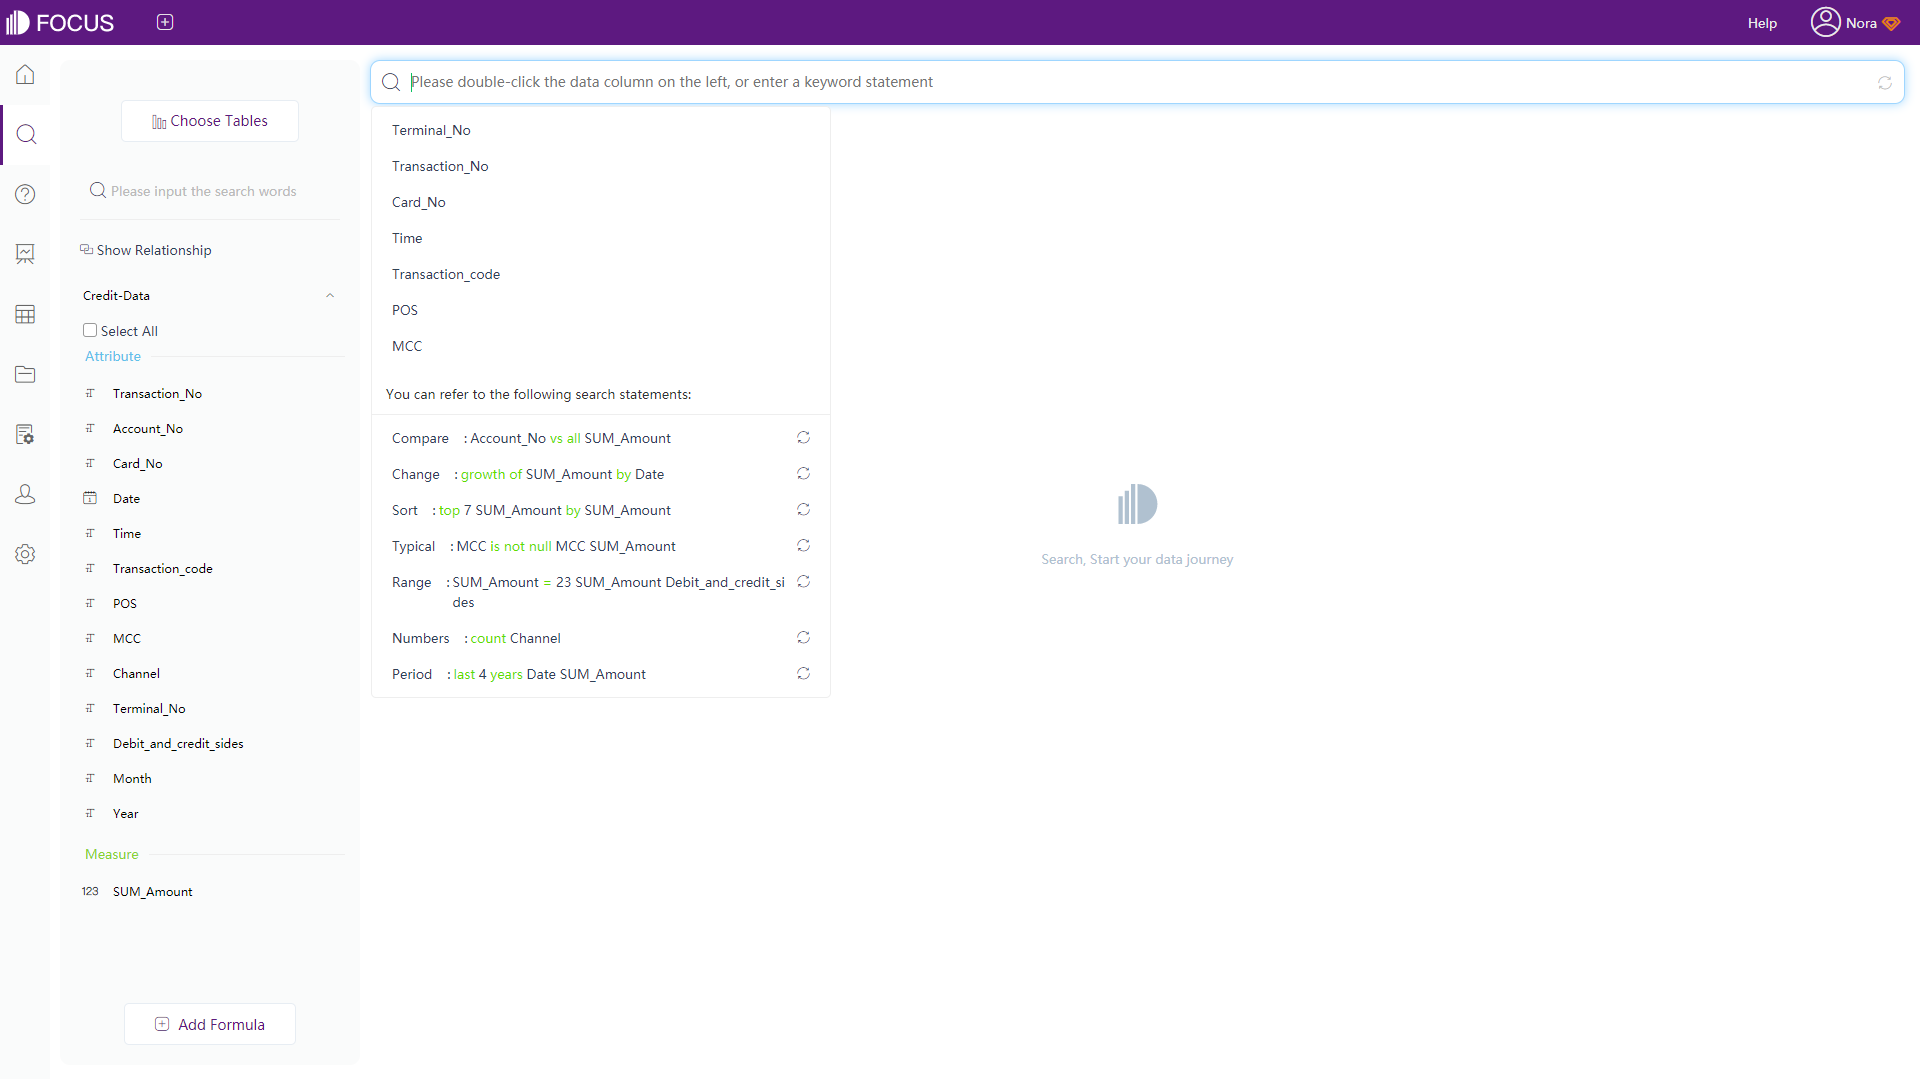
Task: Open the folder resources icon in sidebar
Action: click(25, 374)
